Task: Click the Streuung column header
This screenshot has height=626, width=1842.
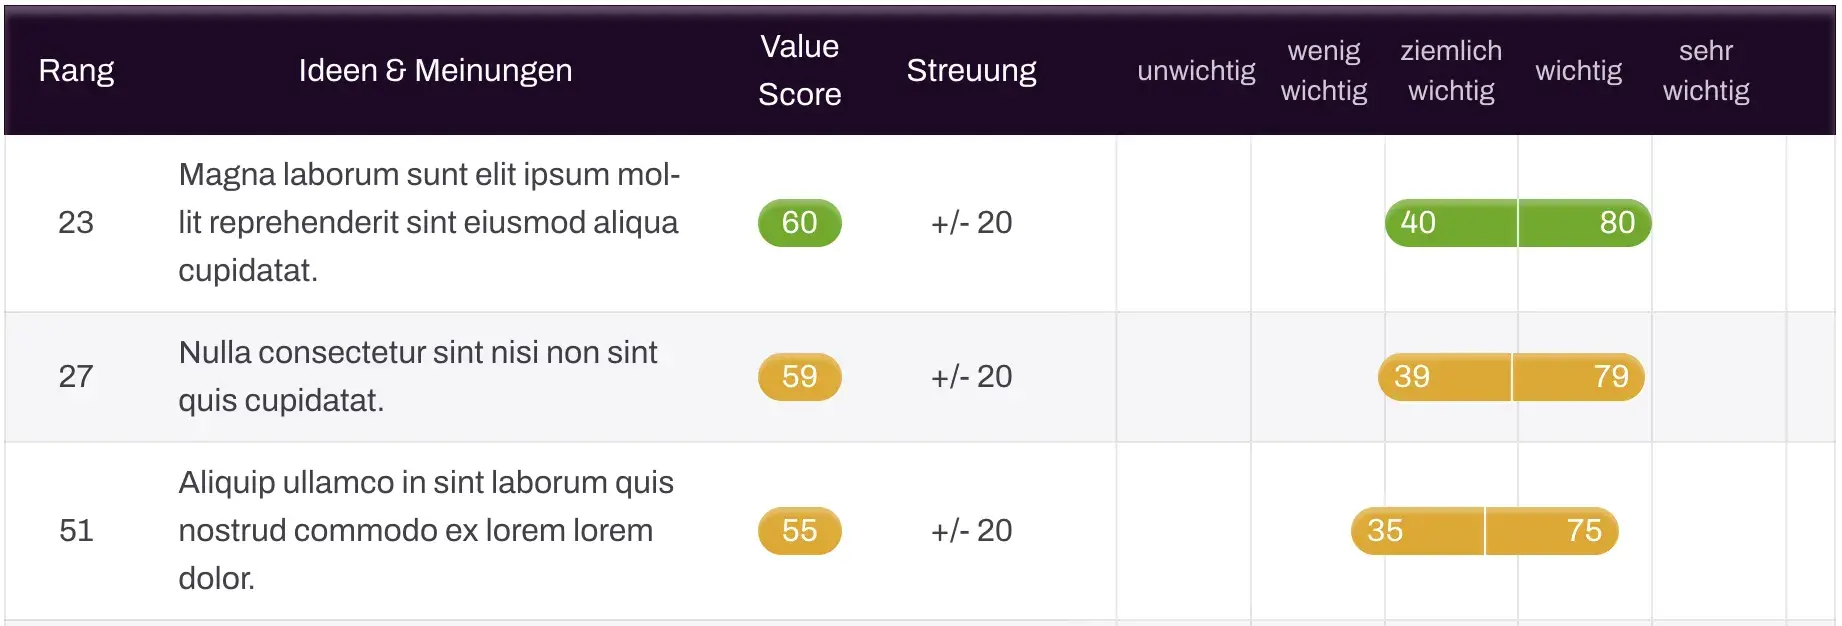Action: click(x=971, y=71)
